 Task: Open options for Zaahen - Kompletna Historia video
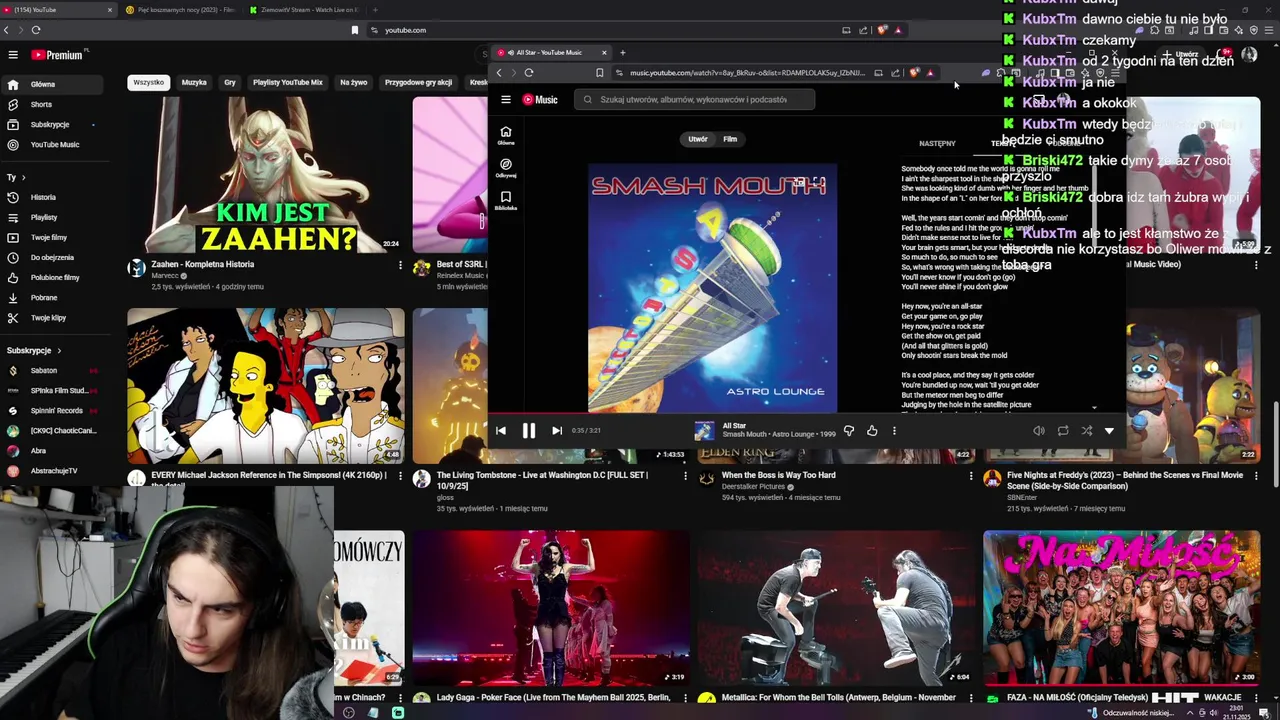[400, 265]
